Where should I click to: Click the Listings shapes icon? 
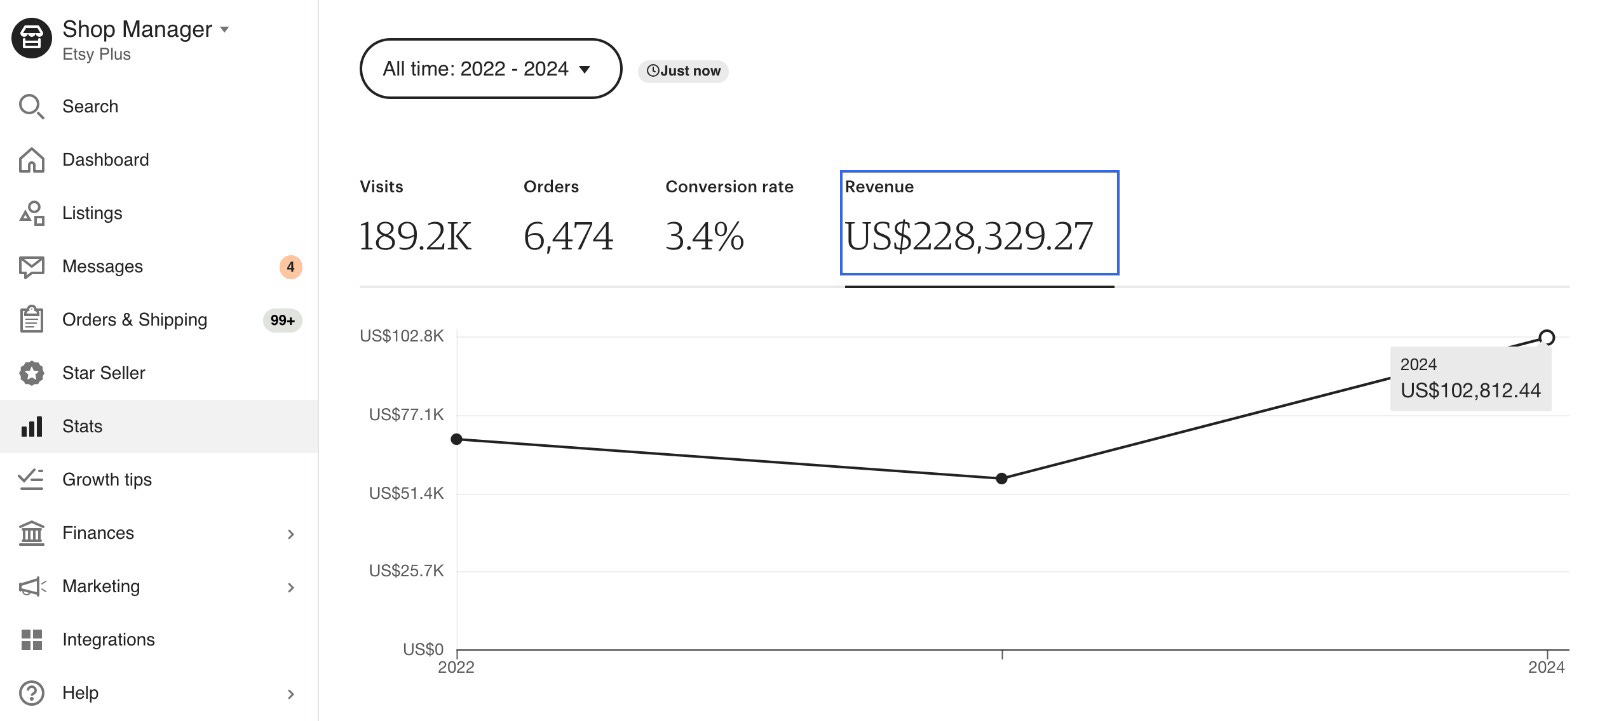point(32,213)
